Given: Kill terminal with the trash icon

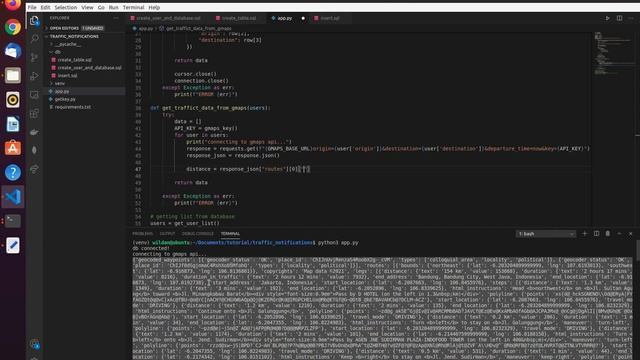Looking at the screenshot, I should (x=608, y=233).
